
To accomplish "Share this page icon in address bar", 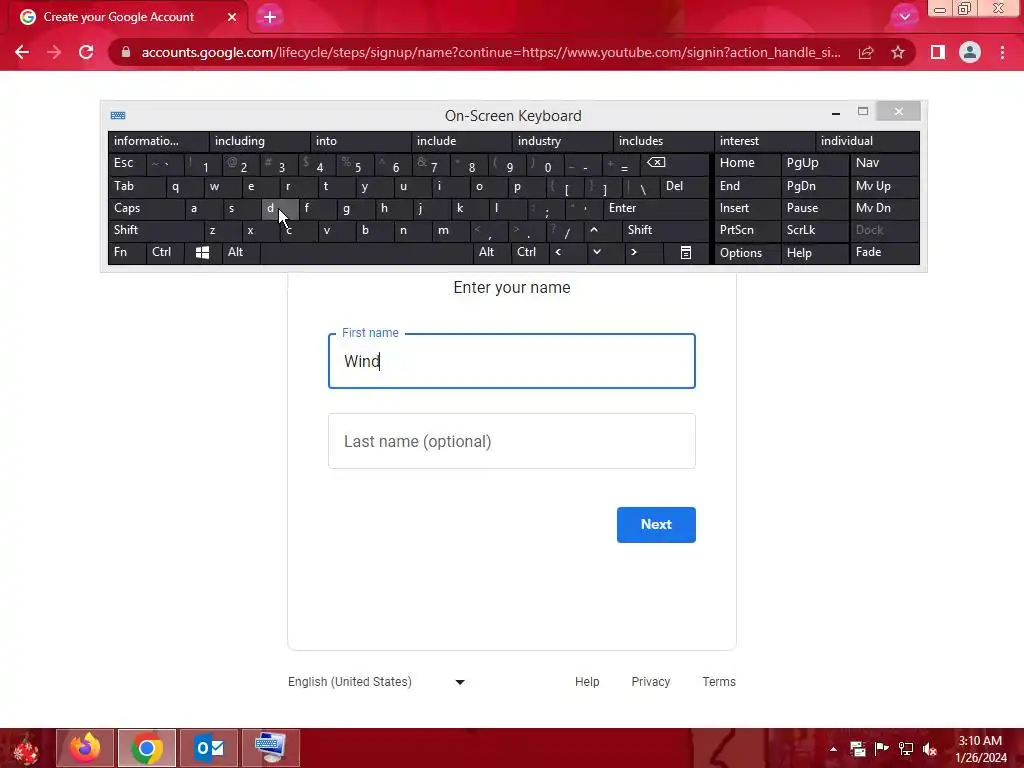I will [866, 52].
